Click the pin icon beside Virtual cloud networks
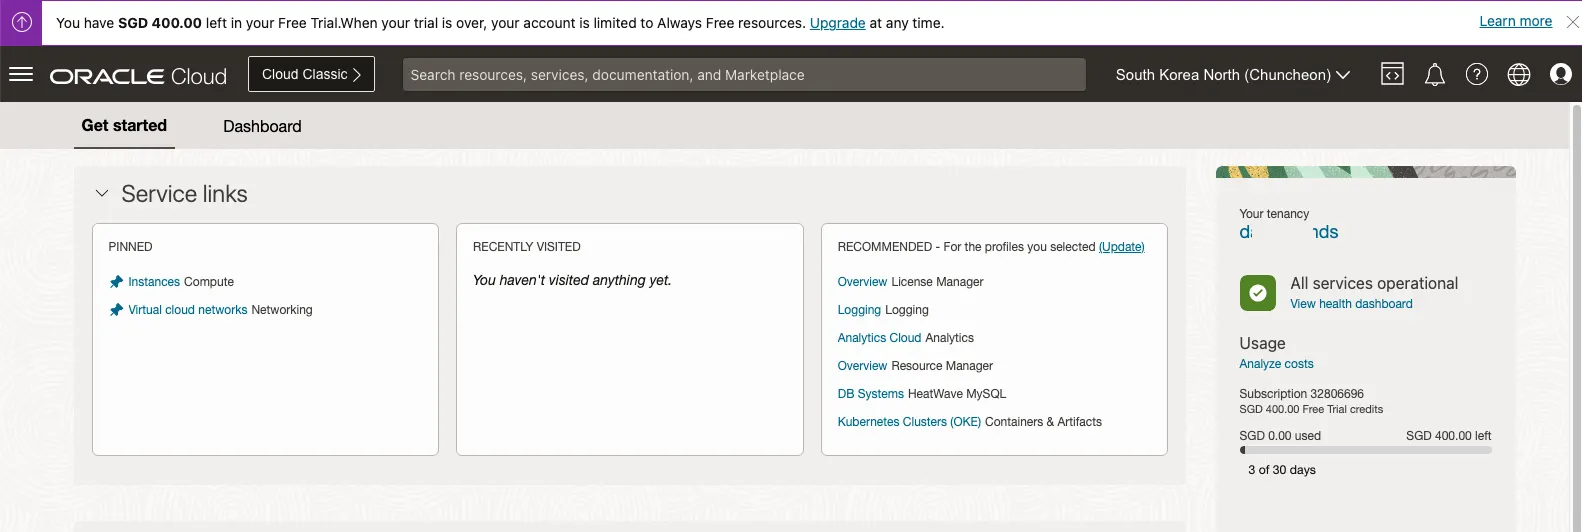 [116, 310]
